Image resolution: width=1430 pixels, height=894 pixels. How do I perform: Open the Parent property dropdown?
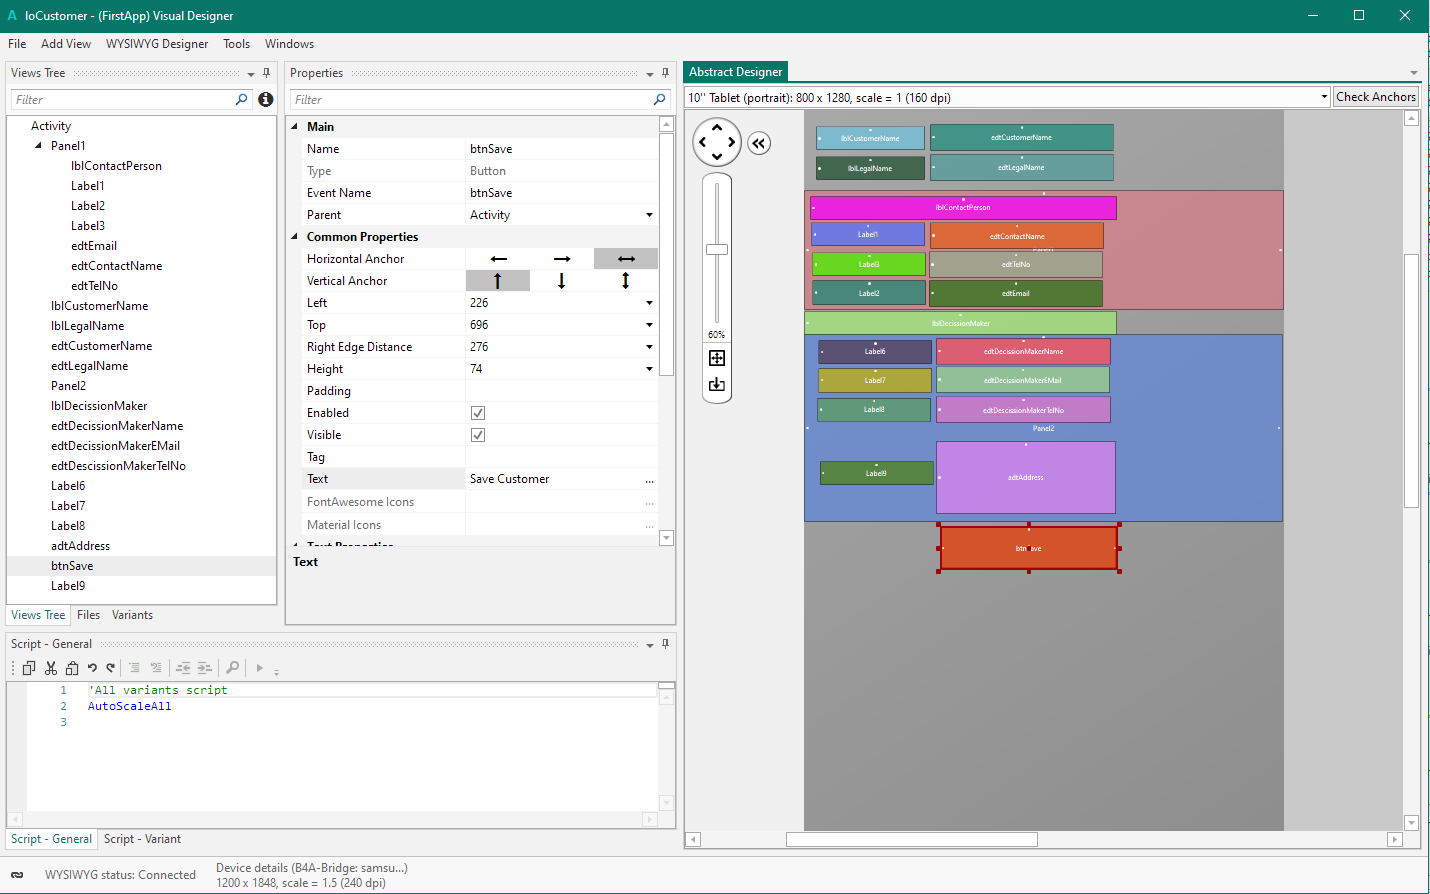(649, 215)
